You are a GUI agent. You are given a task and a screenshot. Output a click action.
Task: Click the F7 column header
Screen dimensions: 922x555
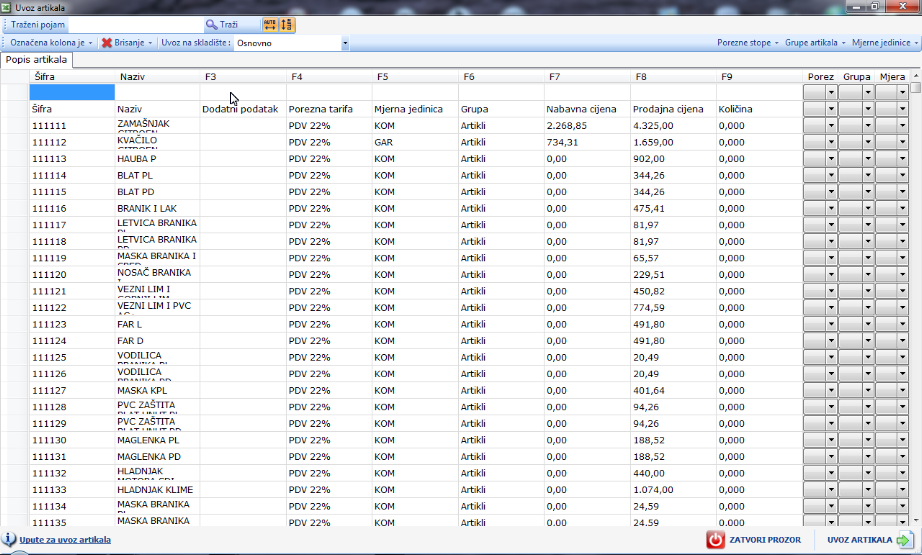pos(587,76)
